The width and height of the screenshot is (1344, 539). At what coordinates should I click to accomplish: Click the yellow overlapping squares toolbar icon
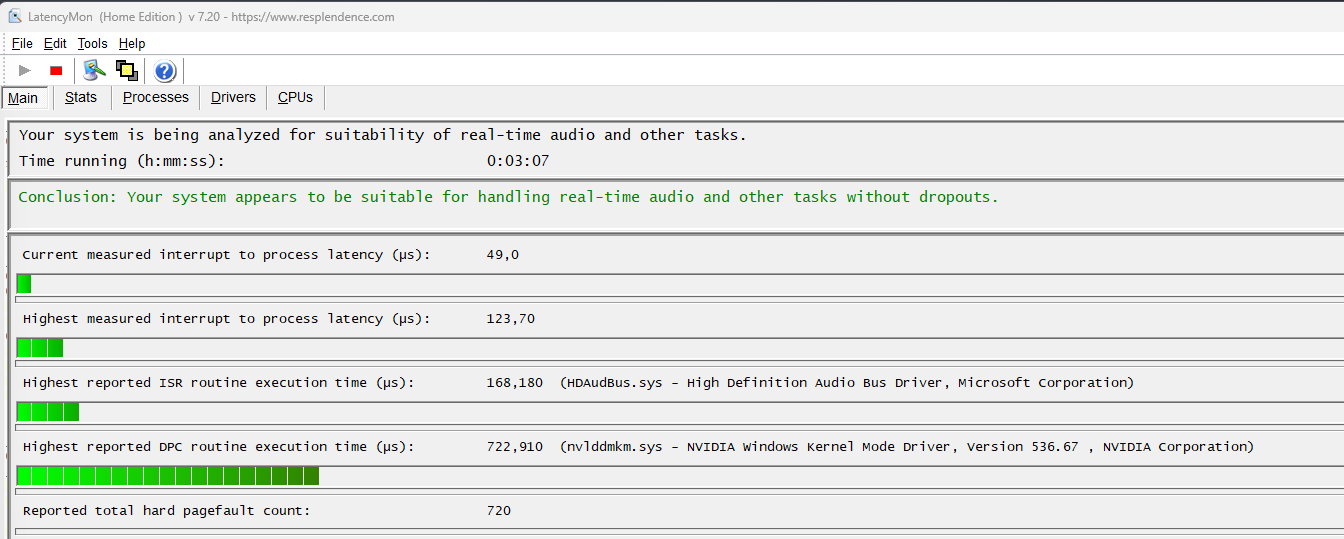click(126, 70)
